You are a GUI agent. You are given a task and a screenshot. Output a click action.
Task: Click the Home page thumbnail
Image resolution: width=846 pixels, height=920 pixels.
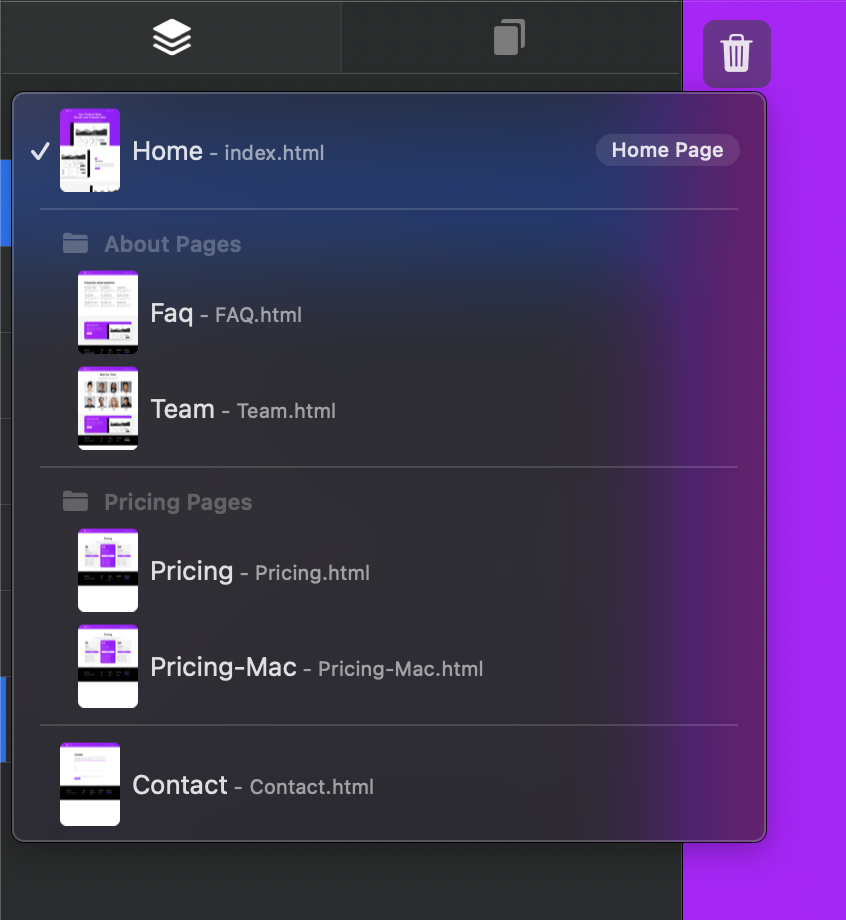(90, 150)
